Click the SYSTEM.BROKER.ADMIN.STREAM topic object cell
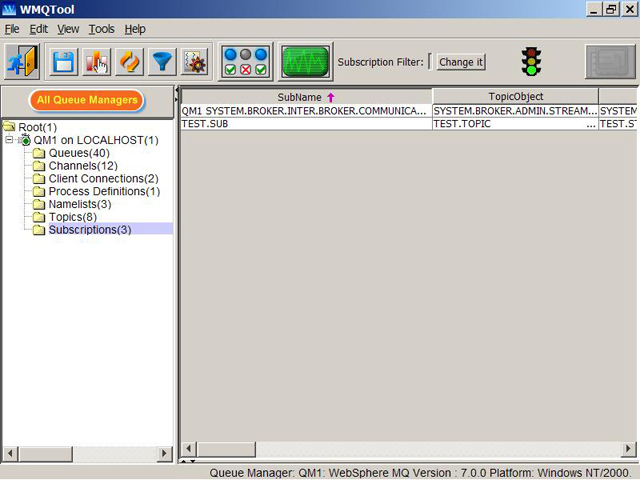 pos(516,111)
